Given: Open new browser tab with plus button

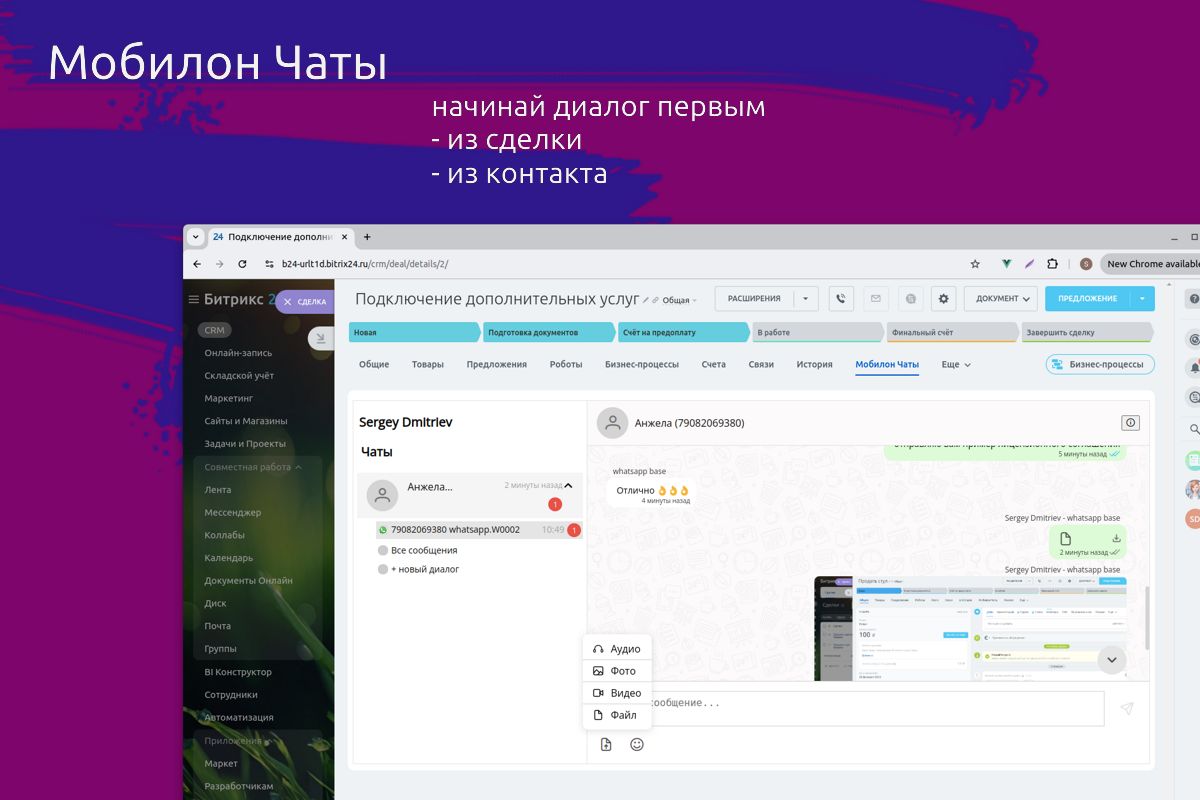Looking at the screenshot, I should pyautogui.click(x=367, y=237).
